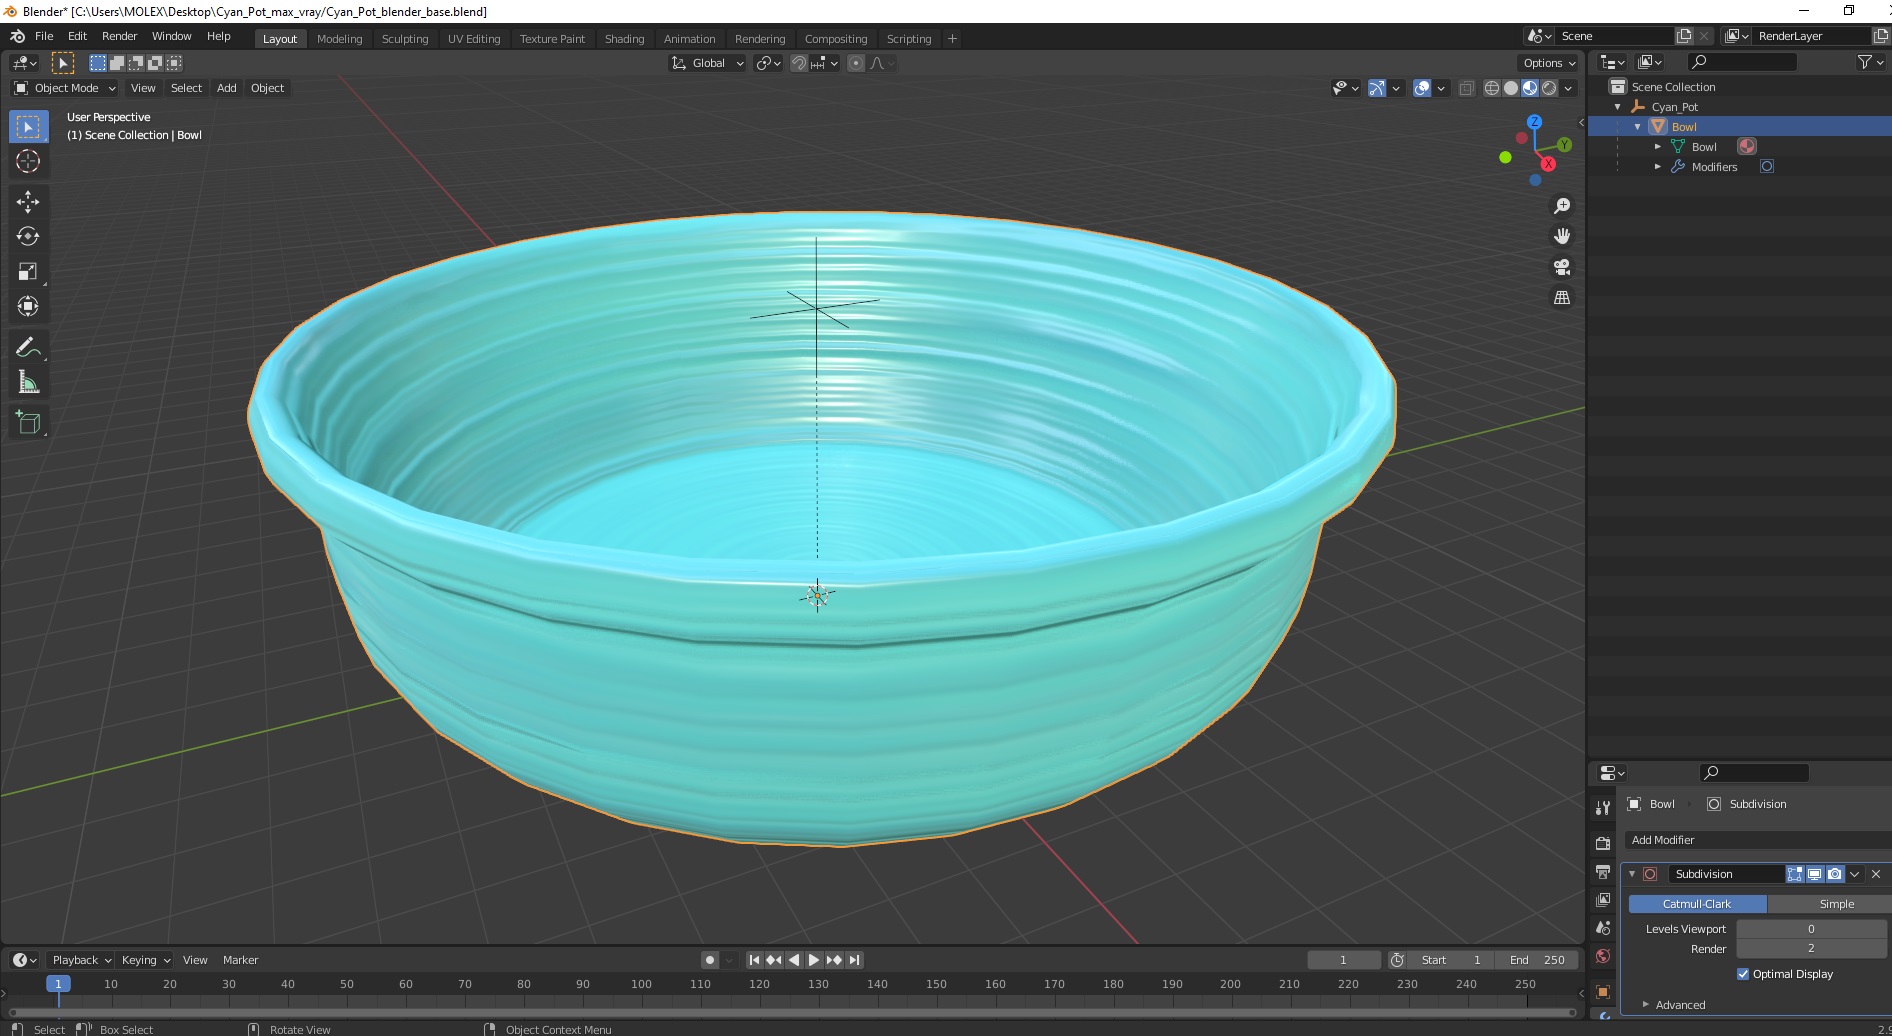Click the End frame 250 field

1537,960
